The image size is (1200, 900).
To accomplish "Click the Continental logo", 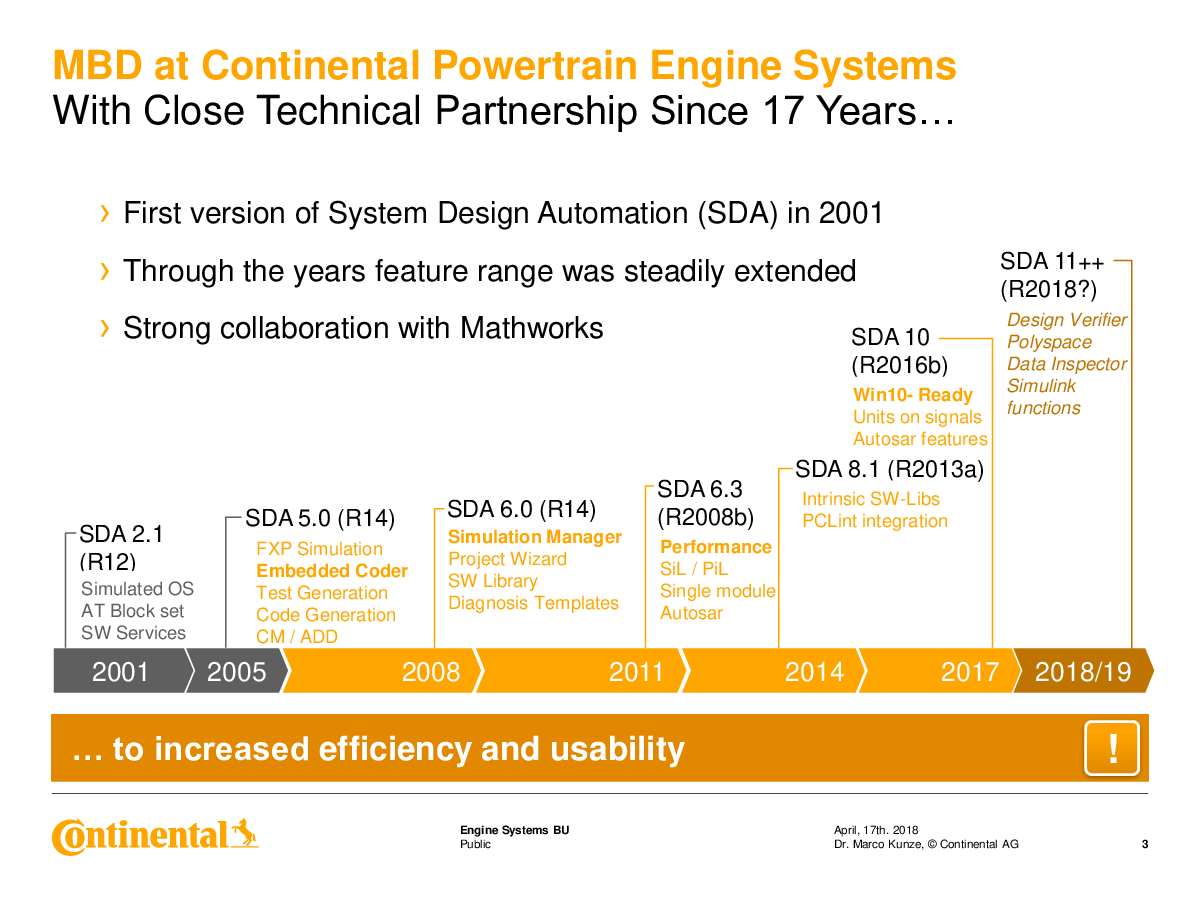I will coord(155,836).
